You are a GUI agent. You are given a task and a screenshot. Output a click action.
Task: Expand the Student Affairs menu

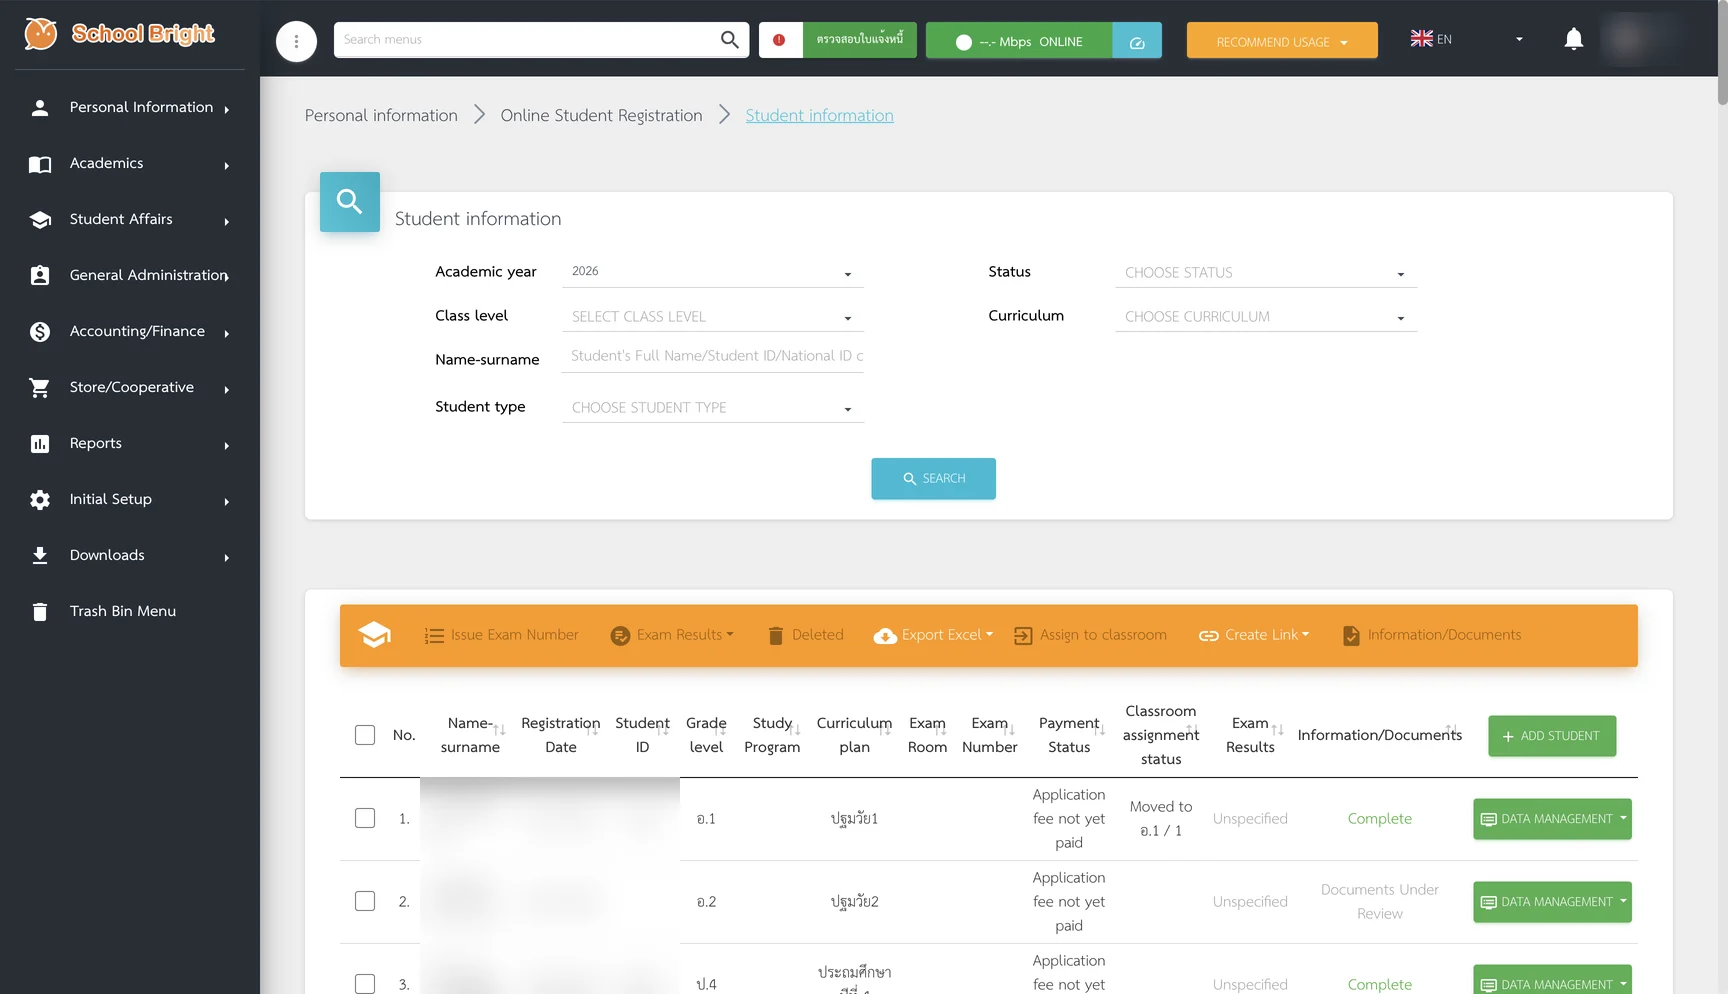(130, 220)
